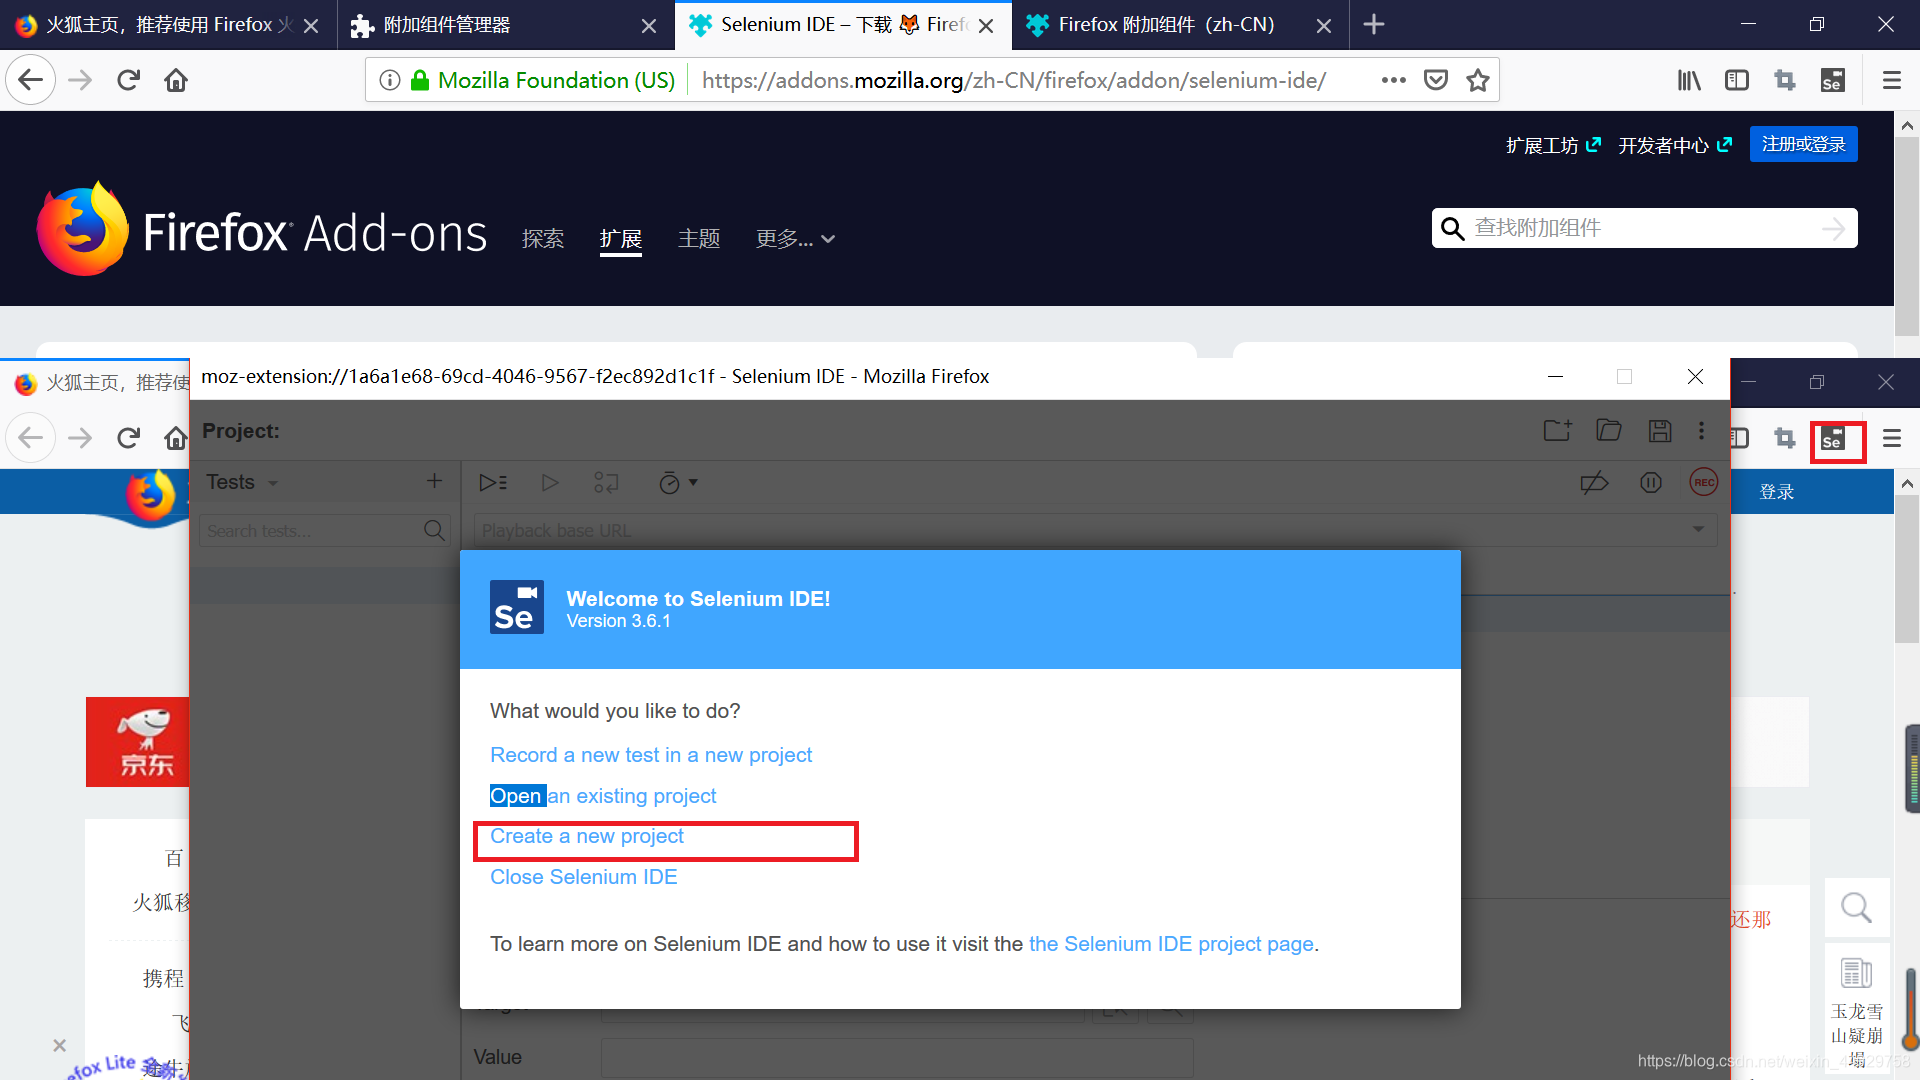Save project floppy icon in Selenium IDE
The image size is (1920, 1080).
point(1660,431)
